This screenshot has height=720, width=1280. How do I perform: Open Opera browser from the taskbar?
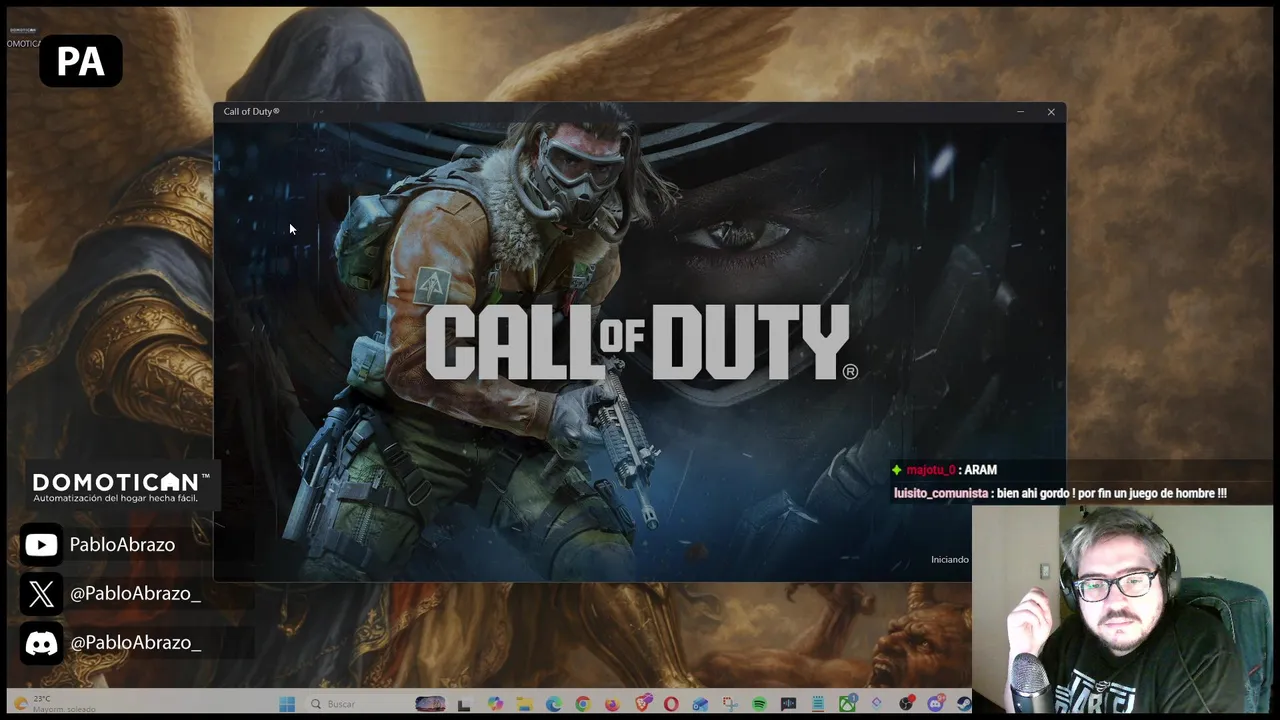coord(671,704)
